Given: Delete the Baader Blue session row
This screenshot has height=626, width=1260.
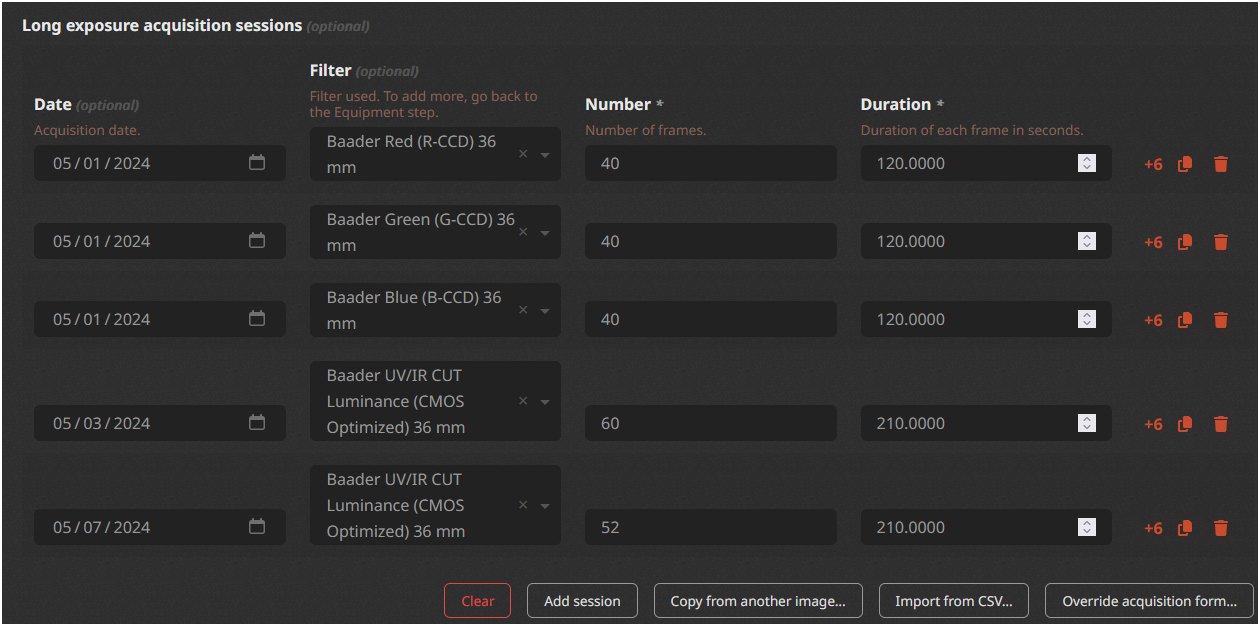Looking at the screenshot, I should (x=1220, y=320).
